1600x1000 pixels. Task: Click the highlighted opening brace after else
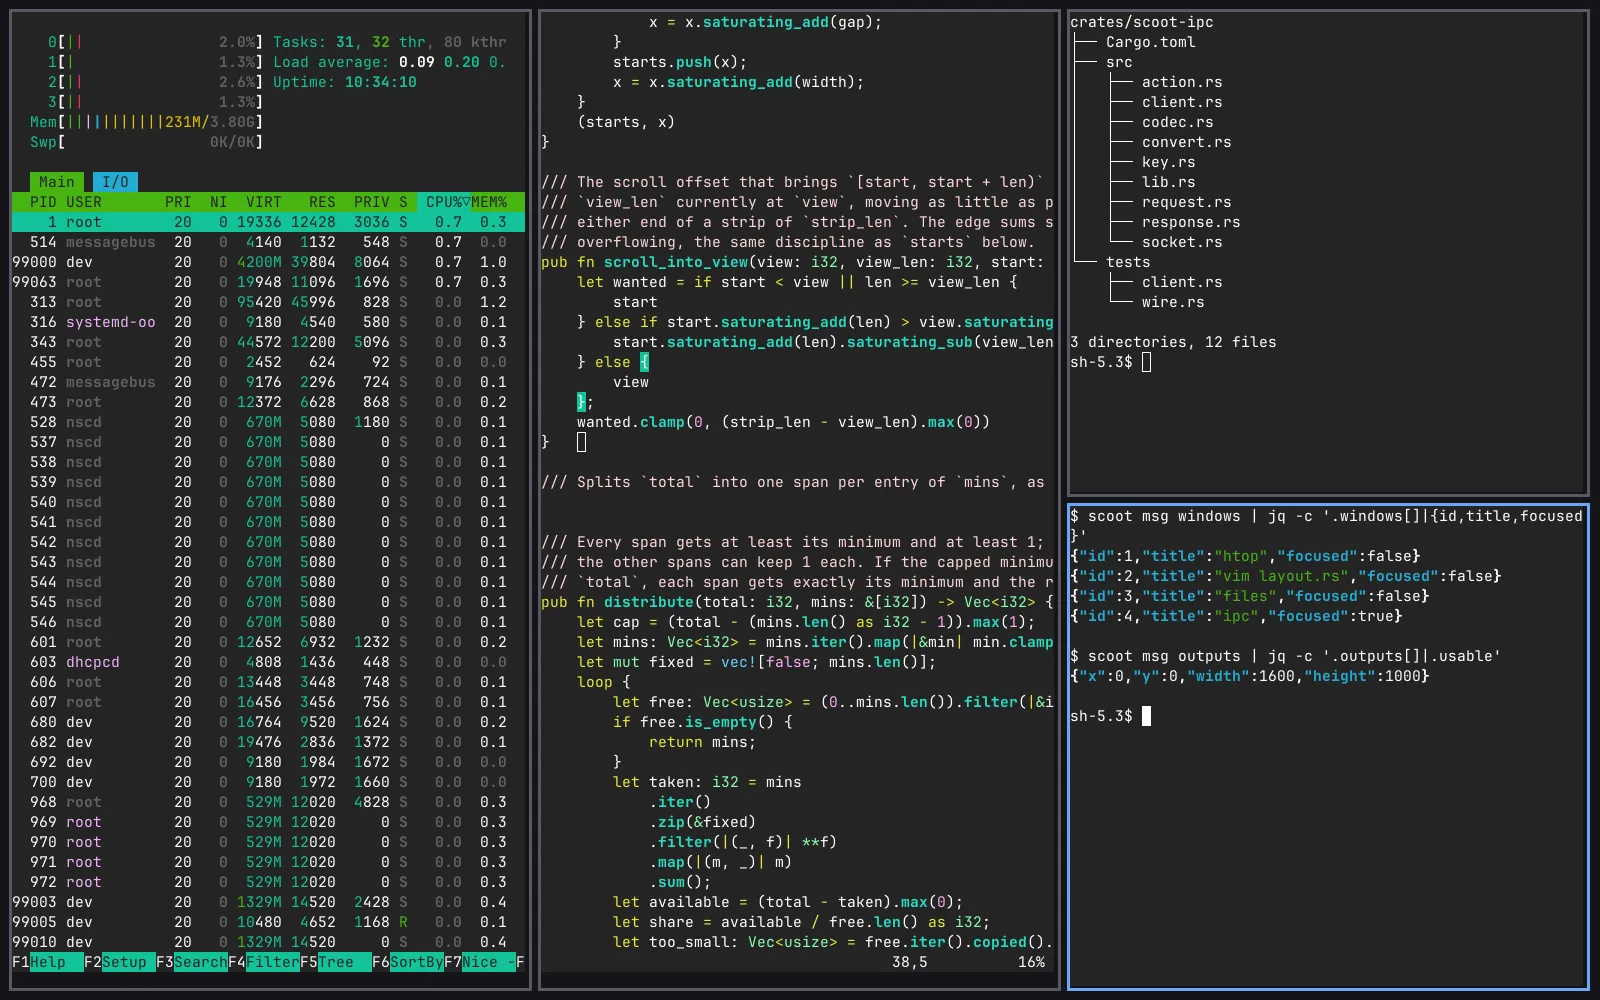(x=644, y=362)
